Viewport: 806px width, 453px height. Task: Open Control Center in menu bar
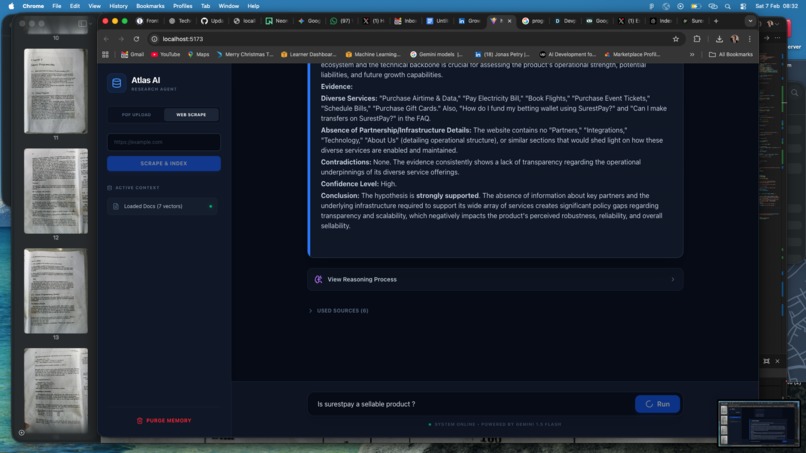click(x=743, y=6)
